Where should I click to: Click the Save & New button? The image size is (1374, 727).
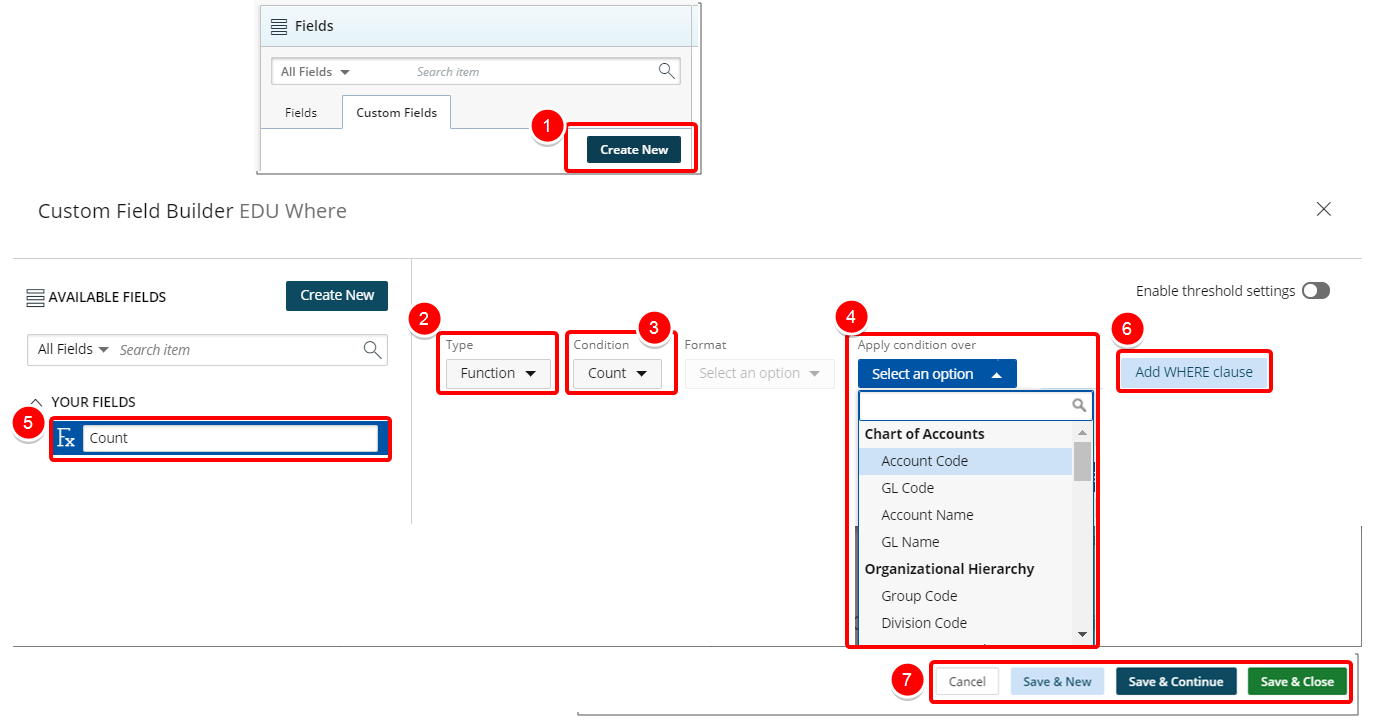point(1057,682)
